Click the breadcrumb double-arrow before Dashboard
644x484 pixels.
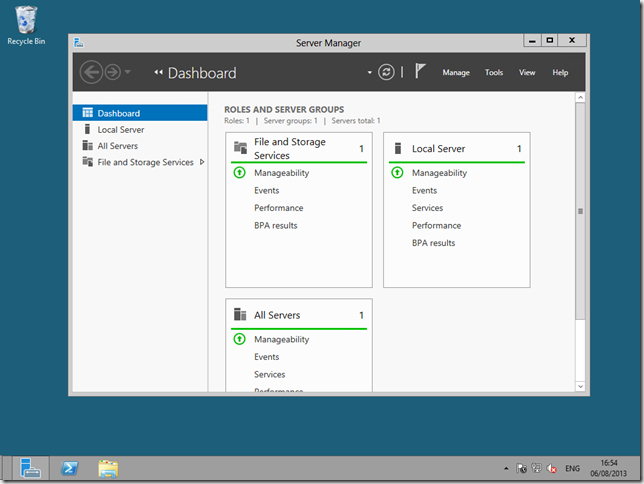[159, 72]
